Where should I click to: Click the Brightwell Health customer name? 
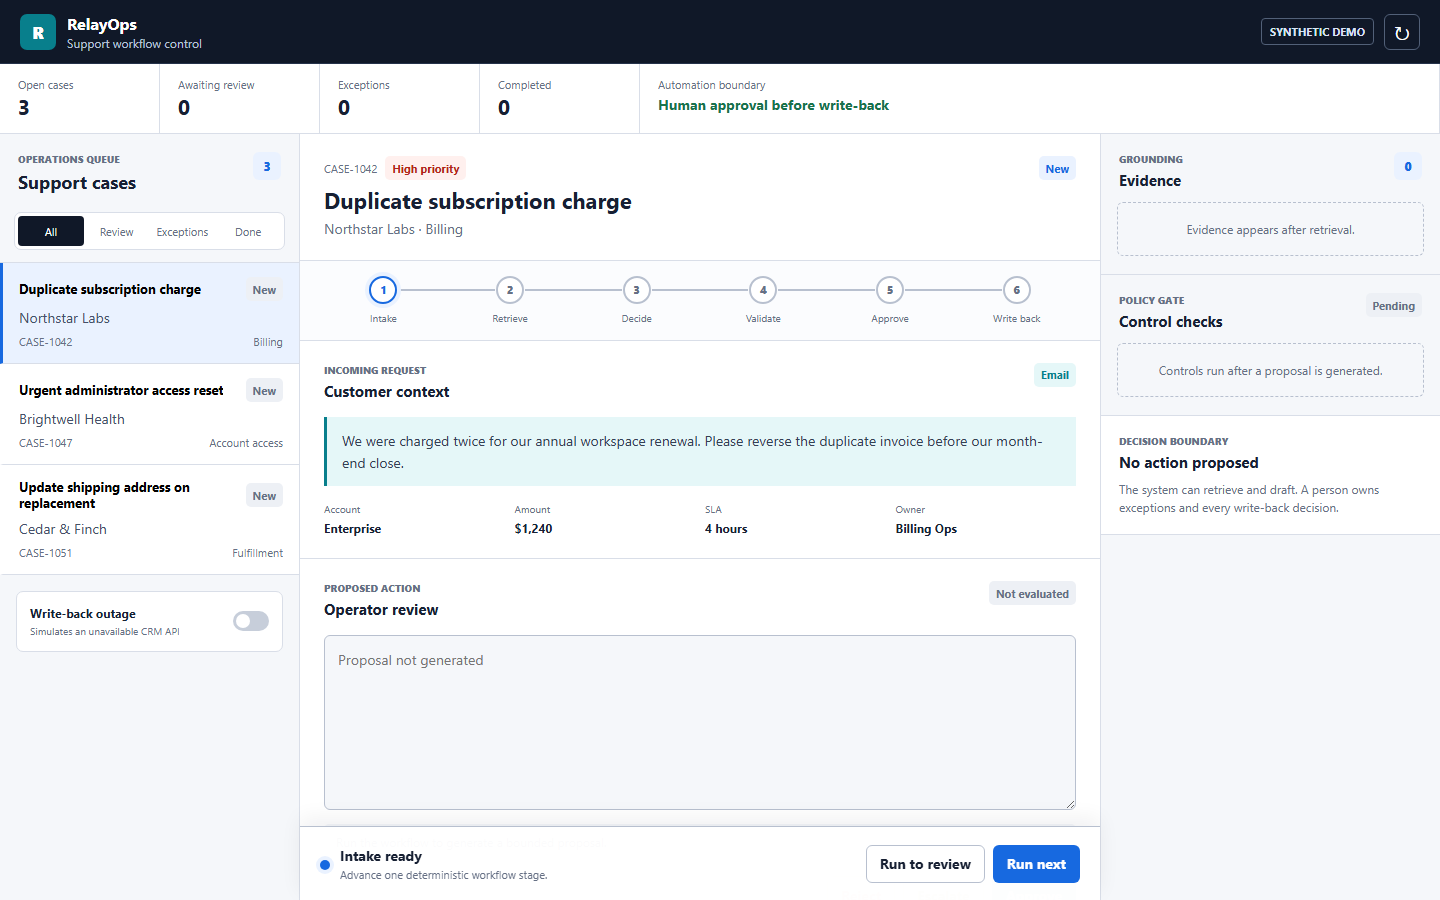pyautogui.click(x=72, y=419)
